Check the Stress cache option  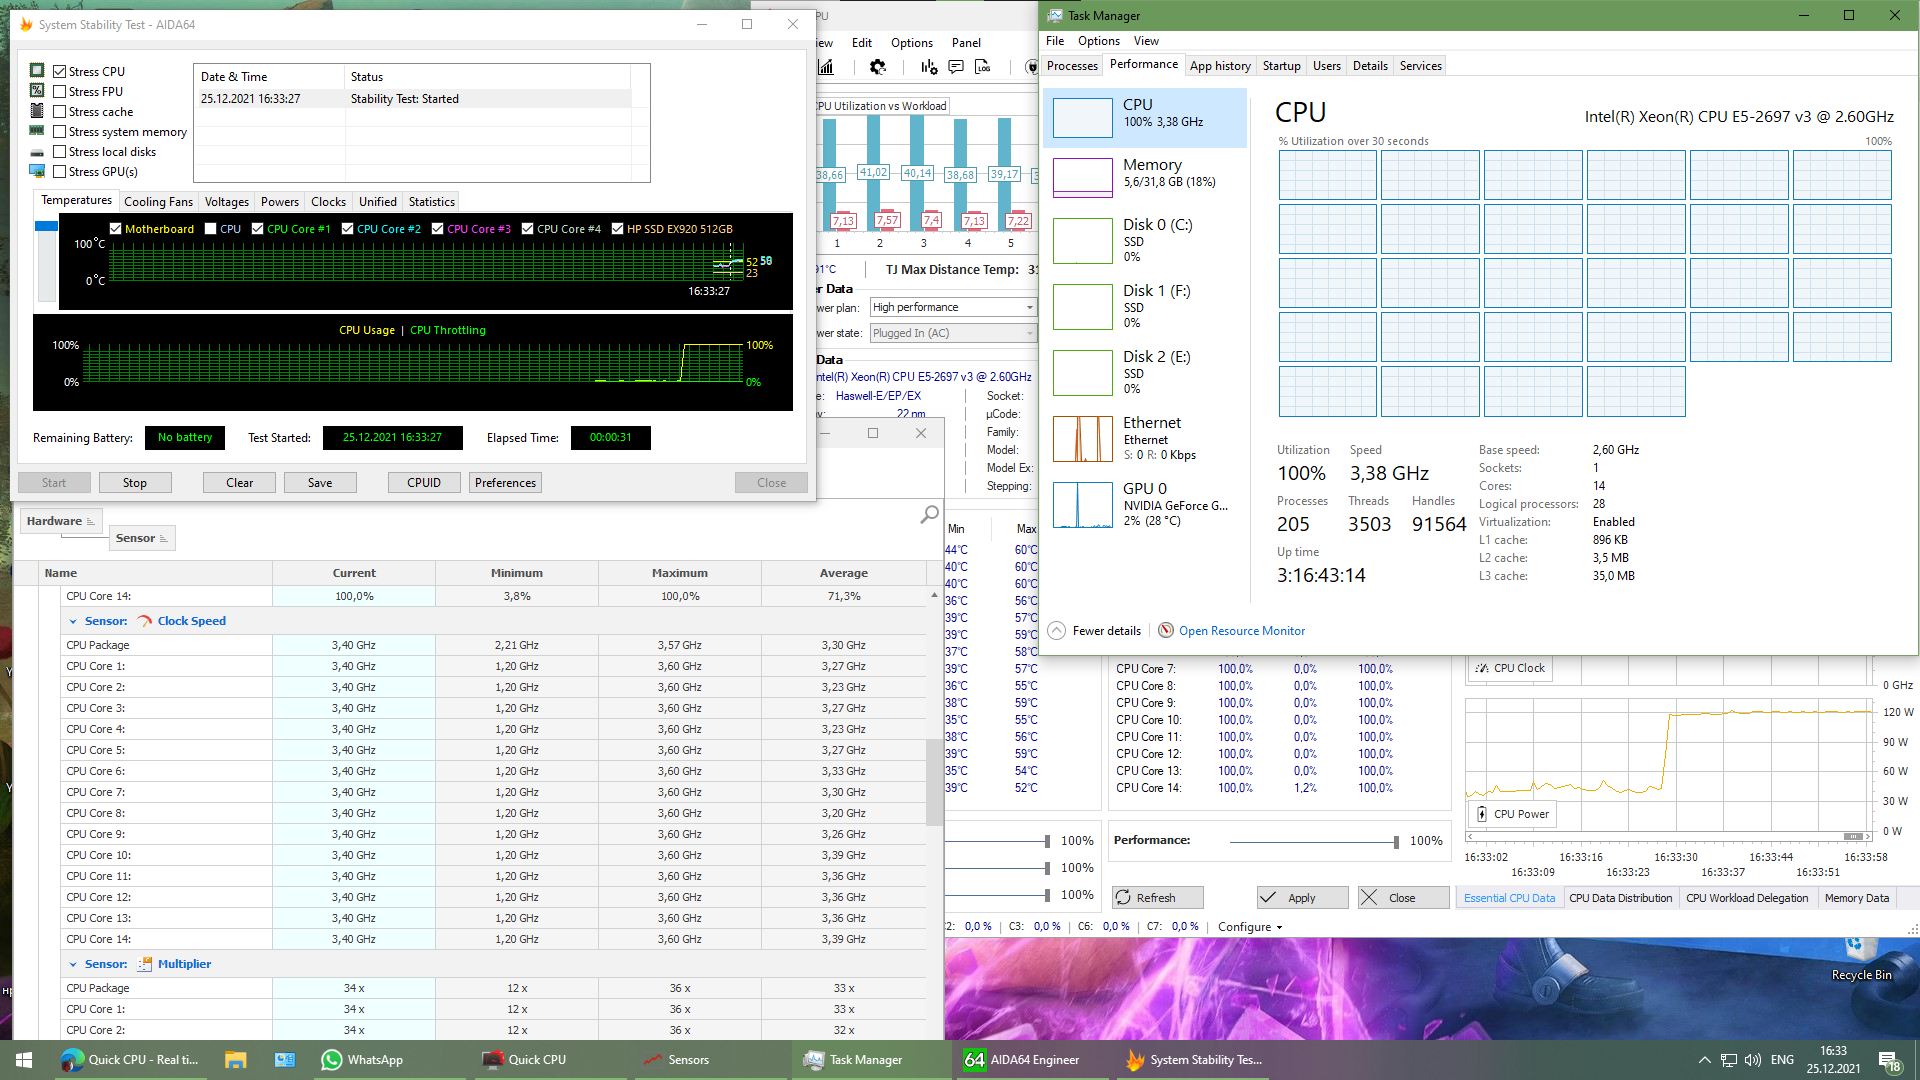click(x=60, y=112)
